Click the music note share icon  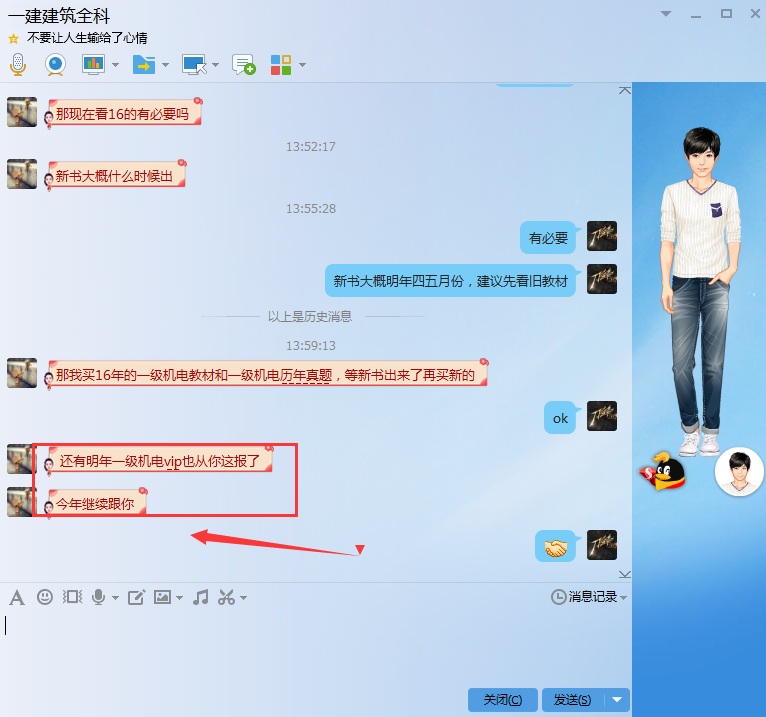pos(200,597)
